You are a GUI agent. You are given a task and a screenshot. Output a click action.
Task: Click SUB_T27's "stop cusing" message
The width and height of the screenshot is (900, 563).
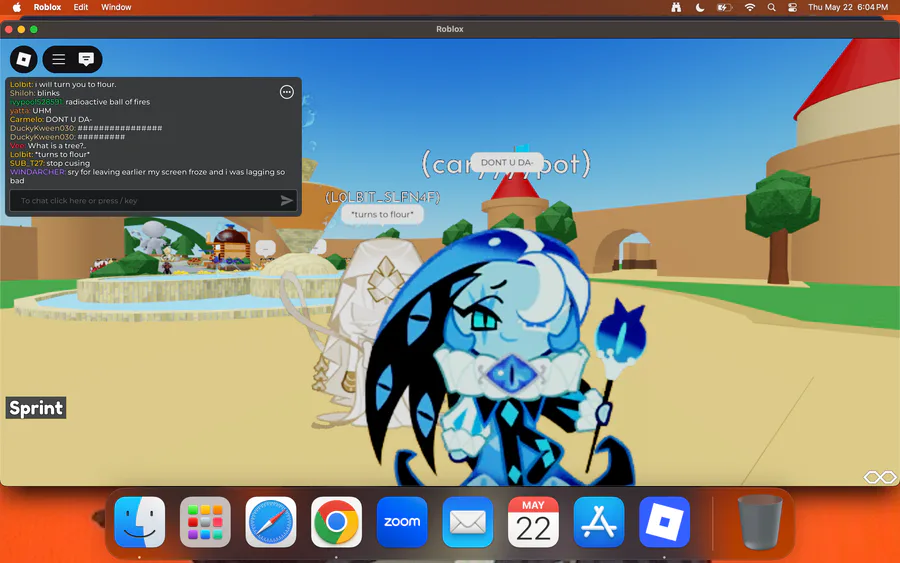(x=50, y=163)
